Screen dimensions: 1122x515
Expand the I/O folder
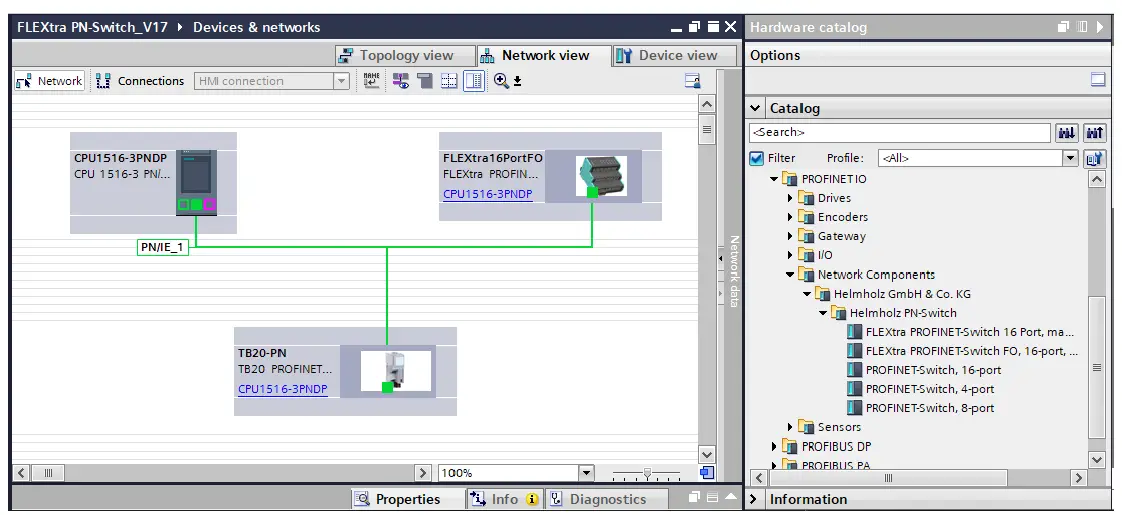coord(790,255)
